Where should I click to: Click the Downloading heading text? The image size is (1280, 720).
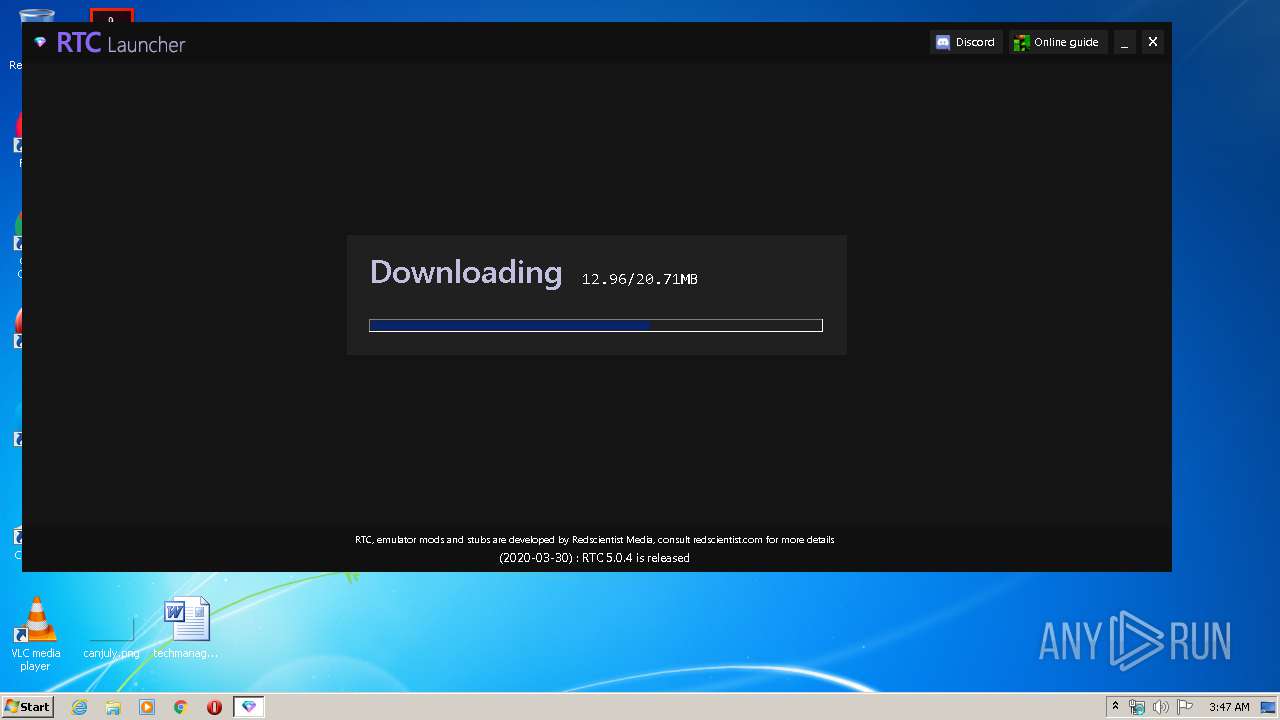[466, 272]
